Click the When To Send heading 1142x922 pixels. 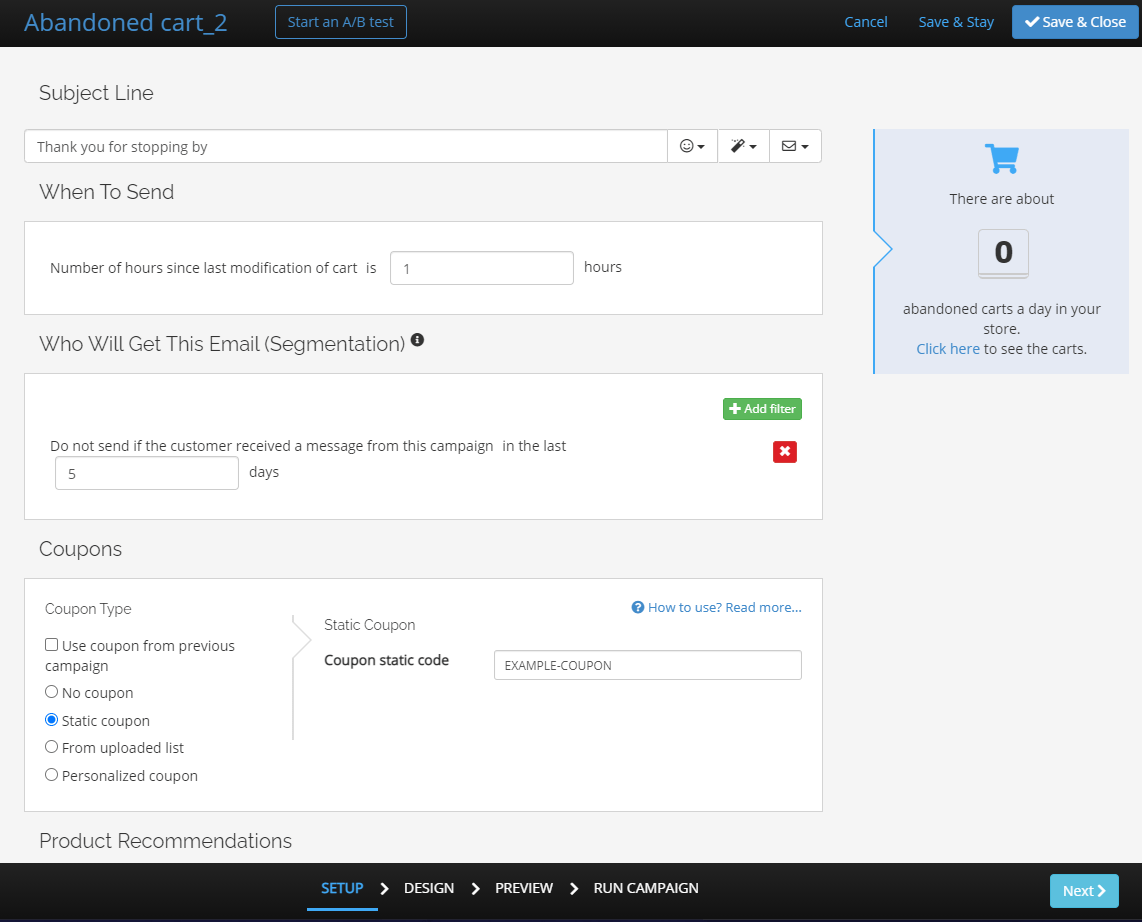[x=106, y=192]
